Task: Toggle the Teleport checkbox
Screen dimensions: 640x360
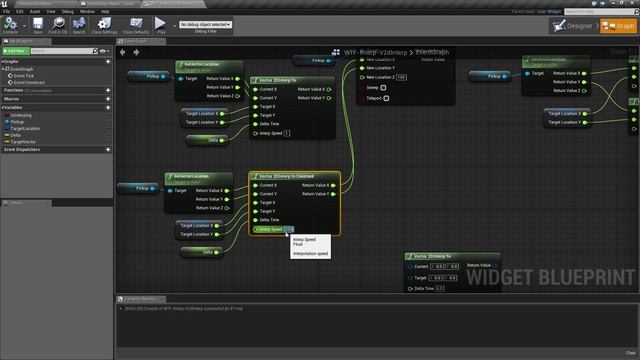Action: tap(387, 98)
